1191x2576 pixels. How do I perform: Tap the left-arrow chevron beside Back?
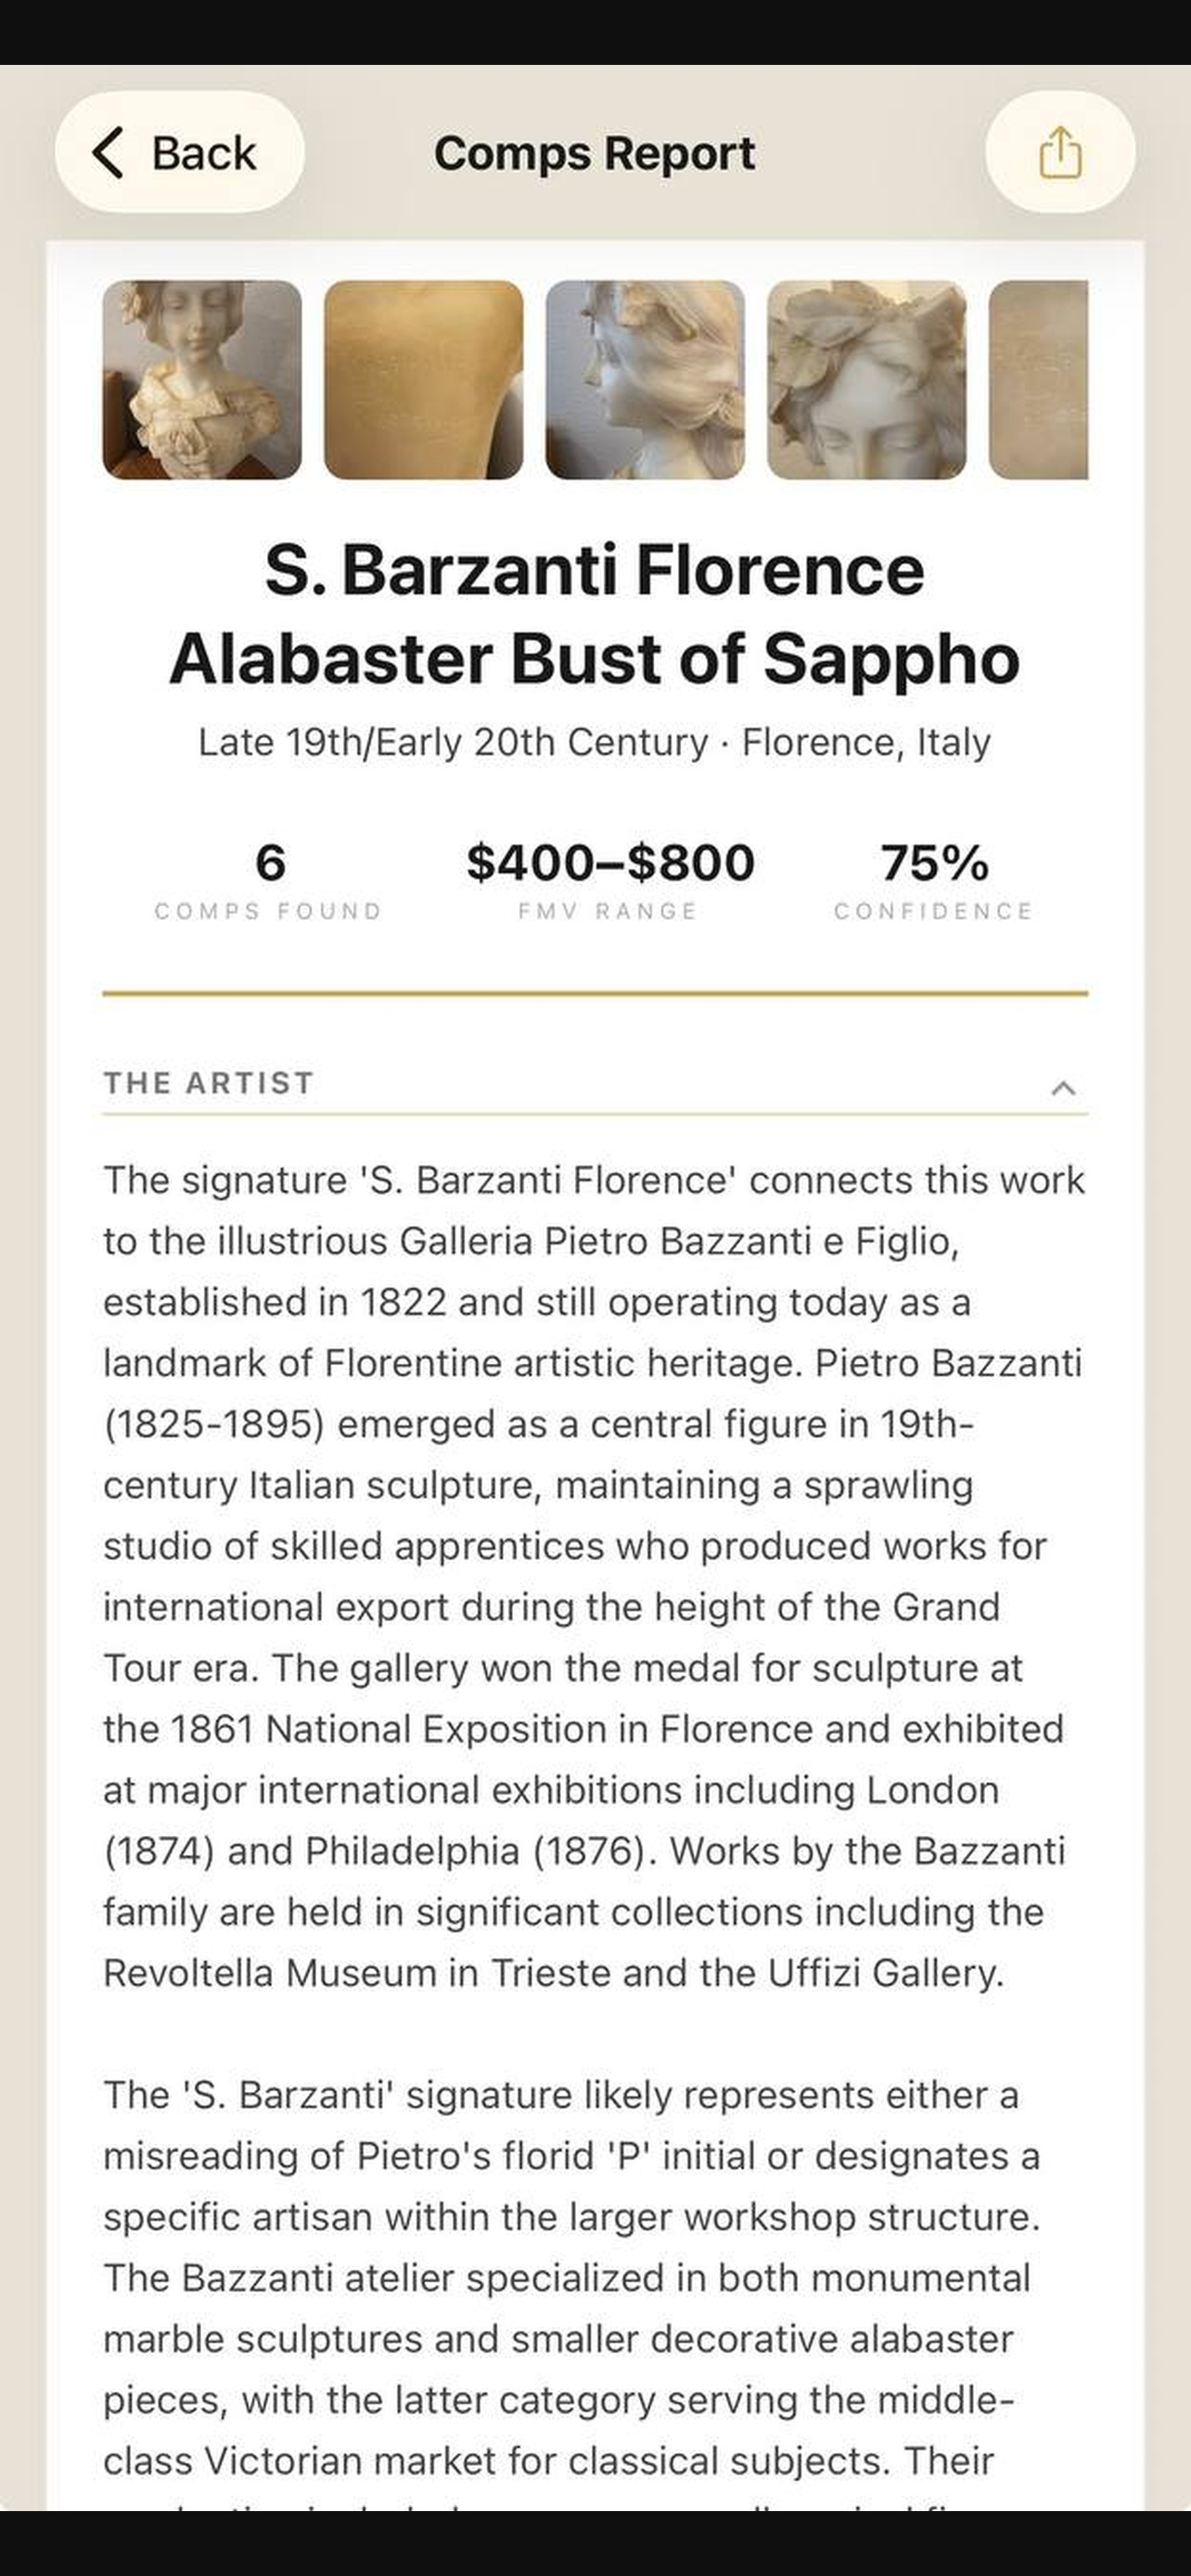108,153
